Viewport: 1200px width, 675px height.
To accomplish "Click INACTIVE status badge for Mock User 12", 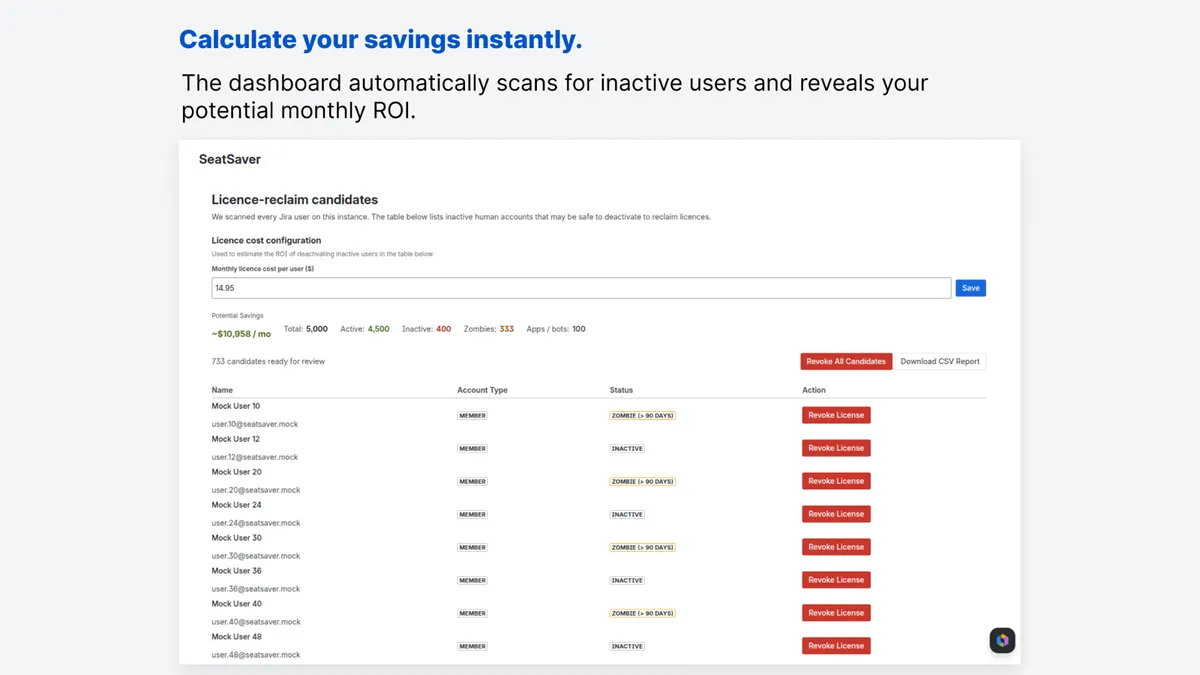I will 627,448.
